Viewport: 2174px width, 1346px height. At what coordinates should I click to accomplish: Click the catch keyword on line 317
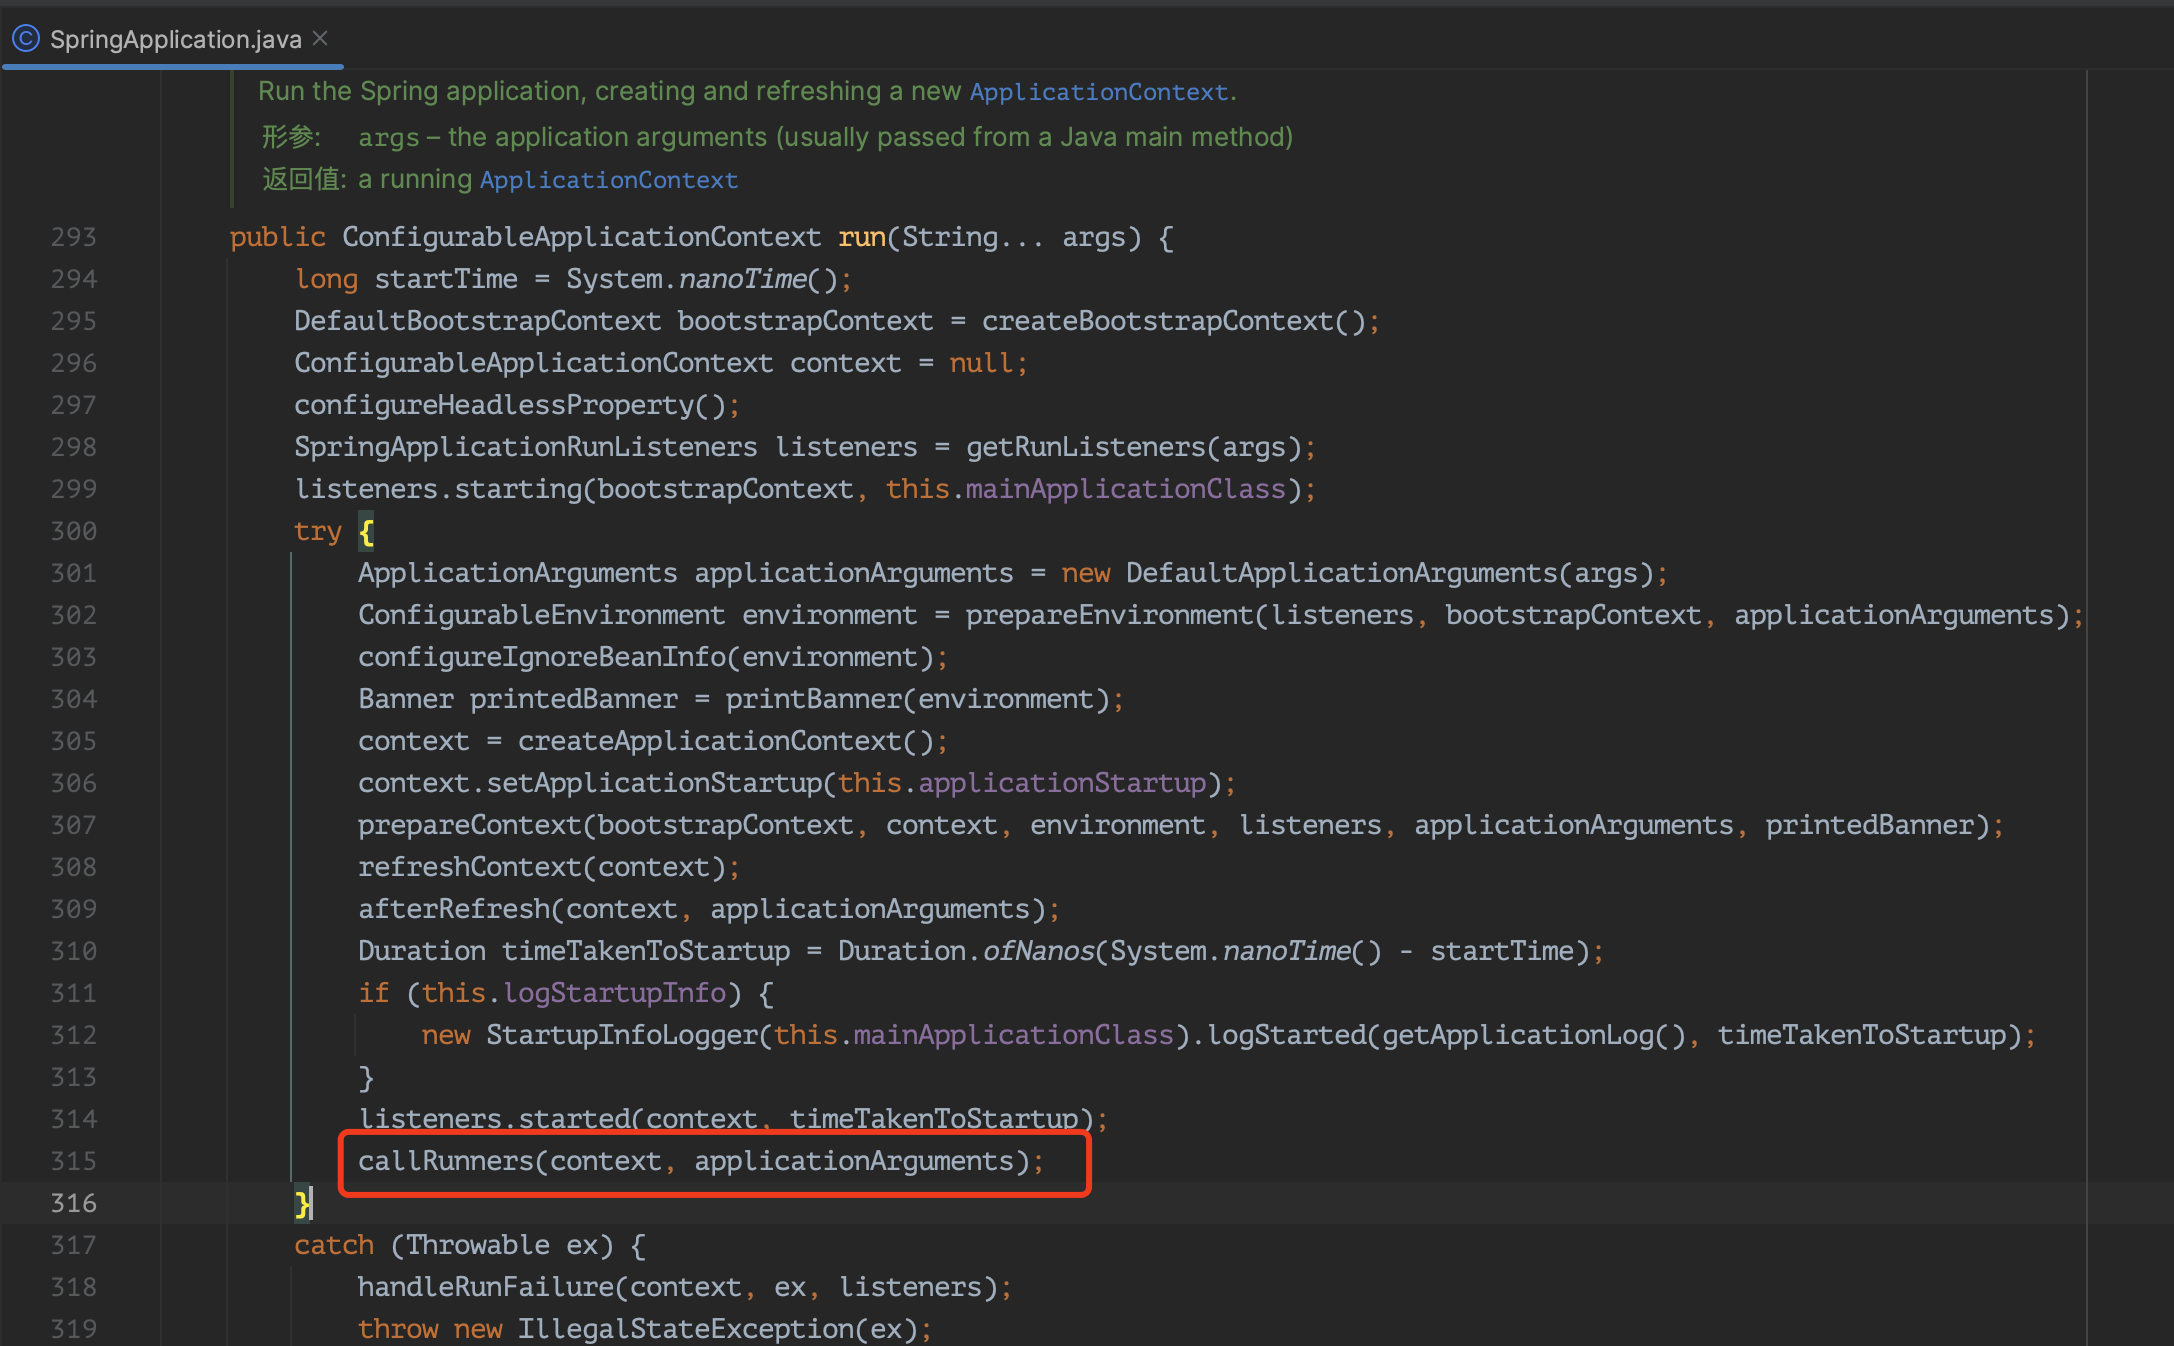coord(333,1245)
